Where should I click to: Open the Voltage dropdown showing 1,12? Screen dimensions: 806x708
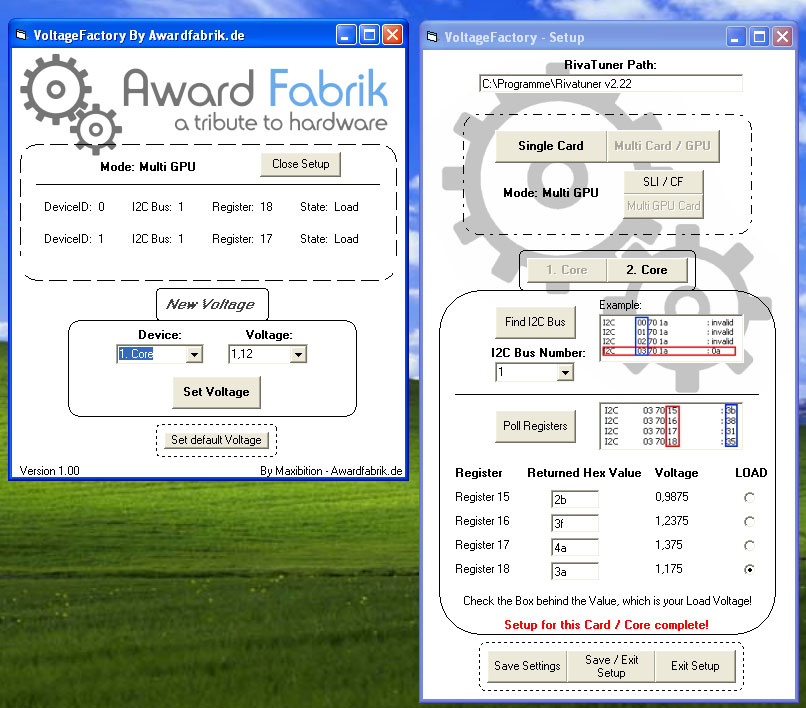click(x=298, y=354)
